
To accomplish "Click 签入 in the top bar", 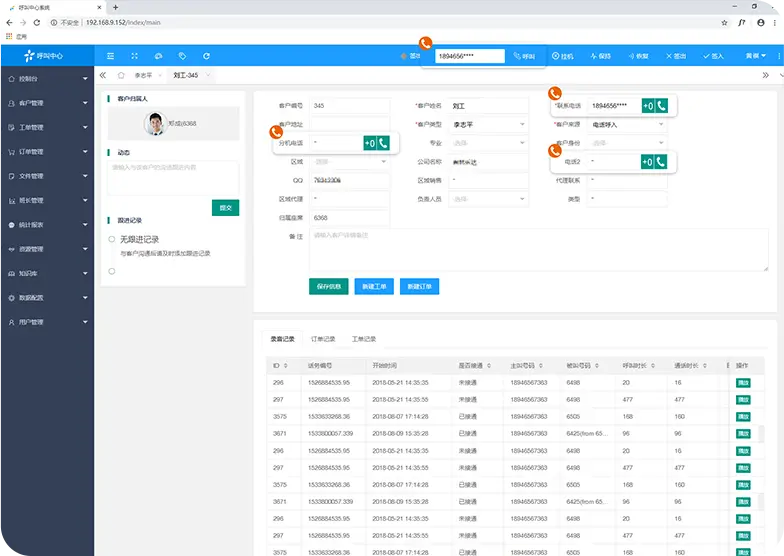I will pyautogui.click(x=714, y=56).
